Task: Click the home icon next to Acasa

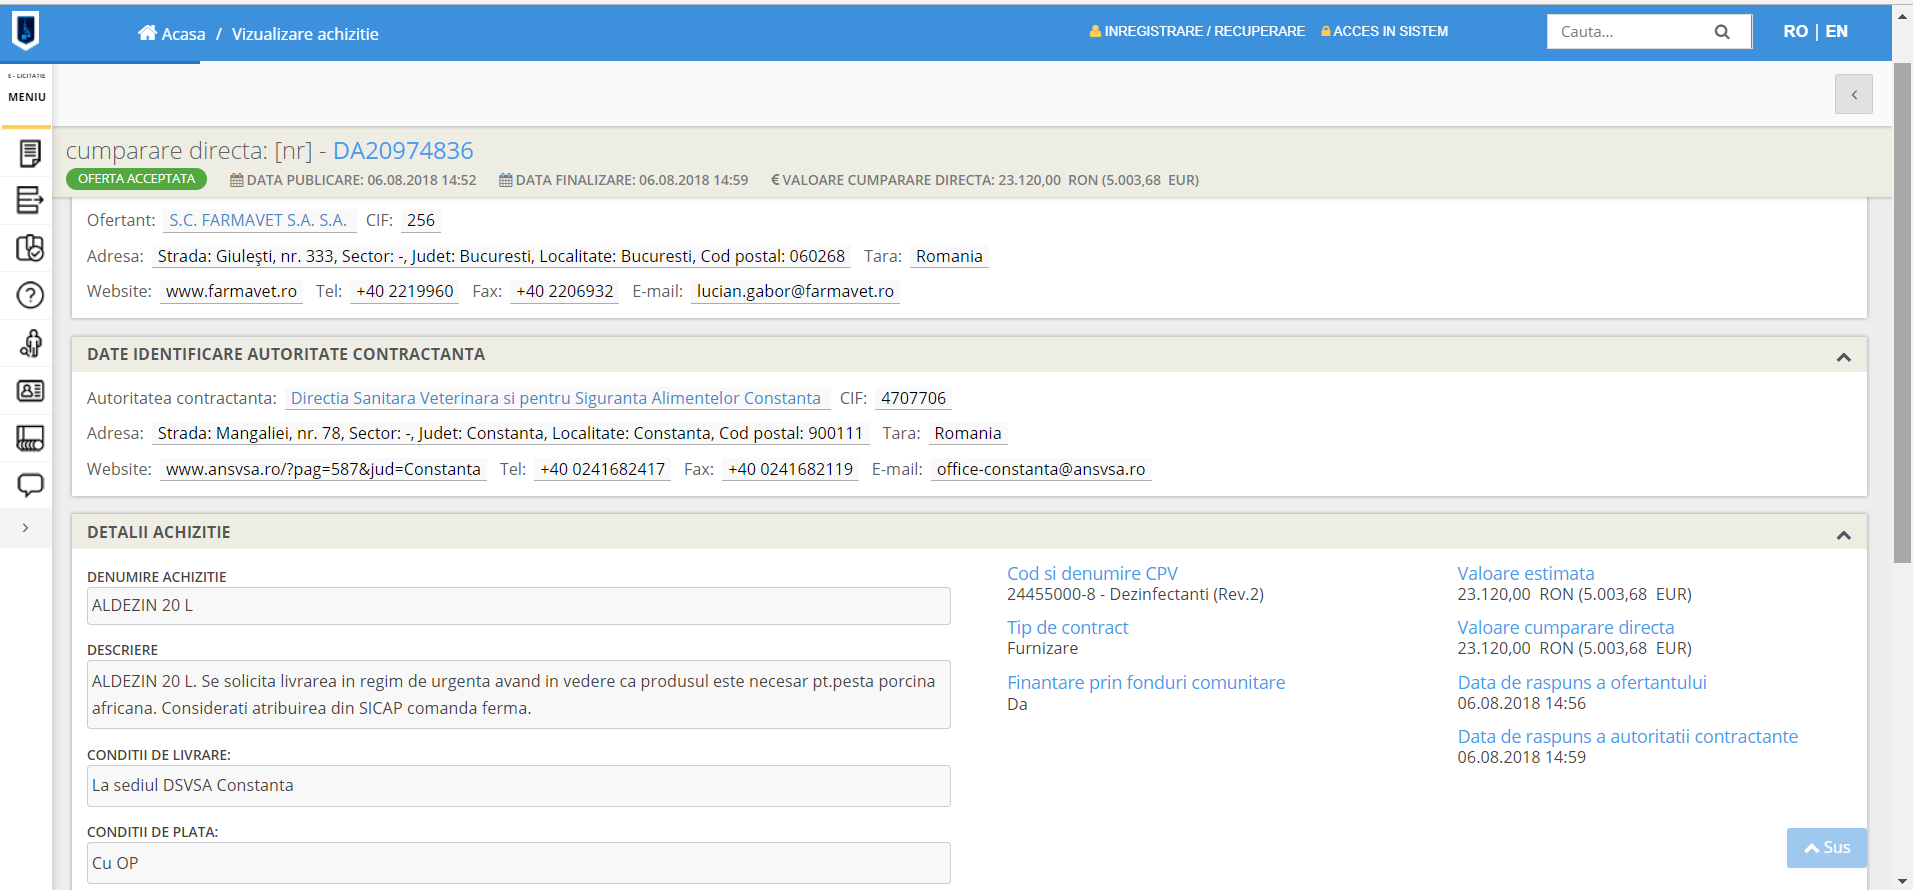Action: [147, 33]
